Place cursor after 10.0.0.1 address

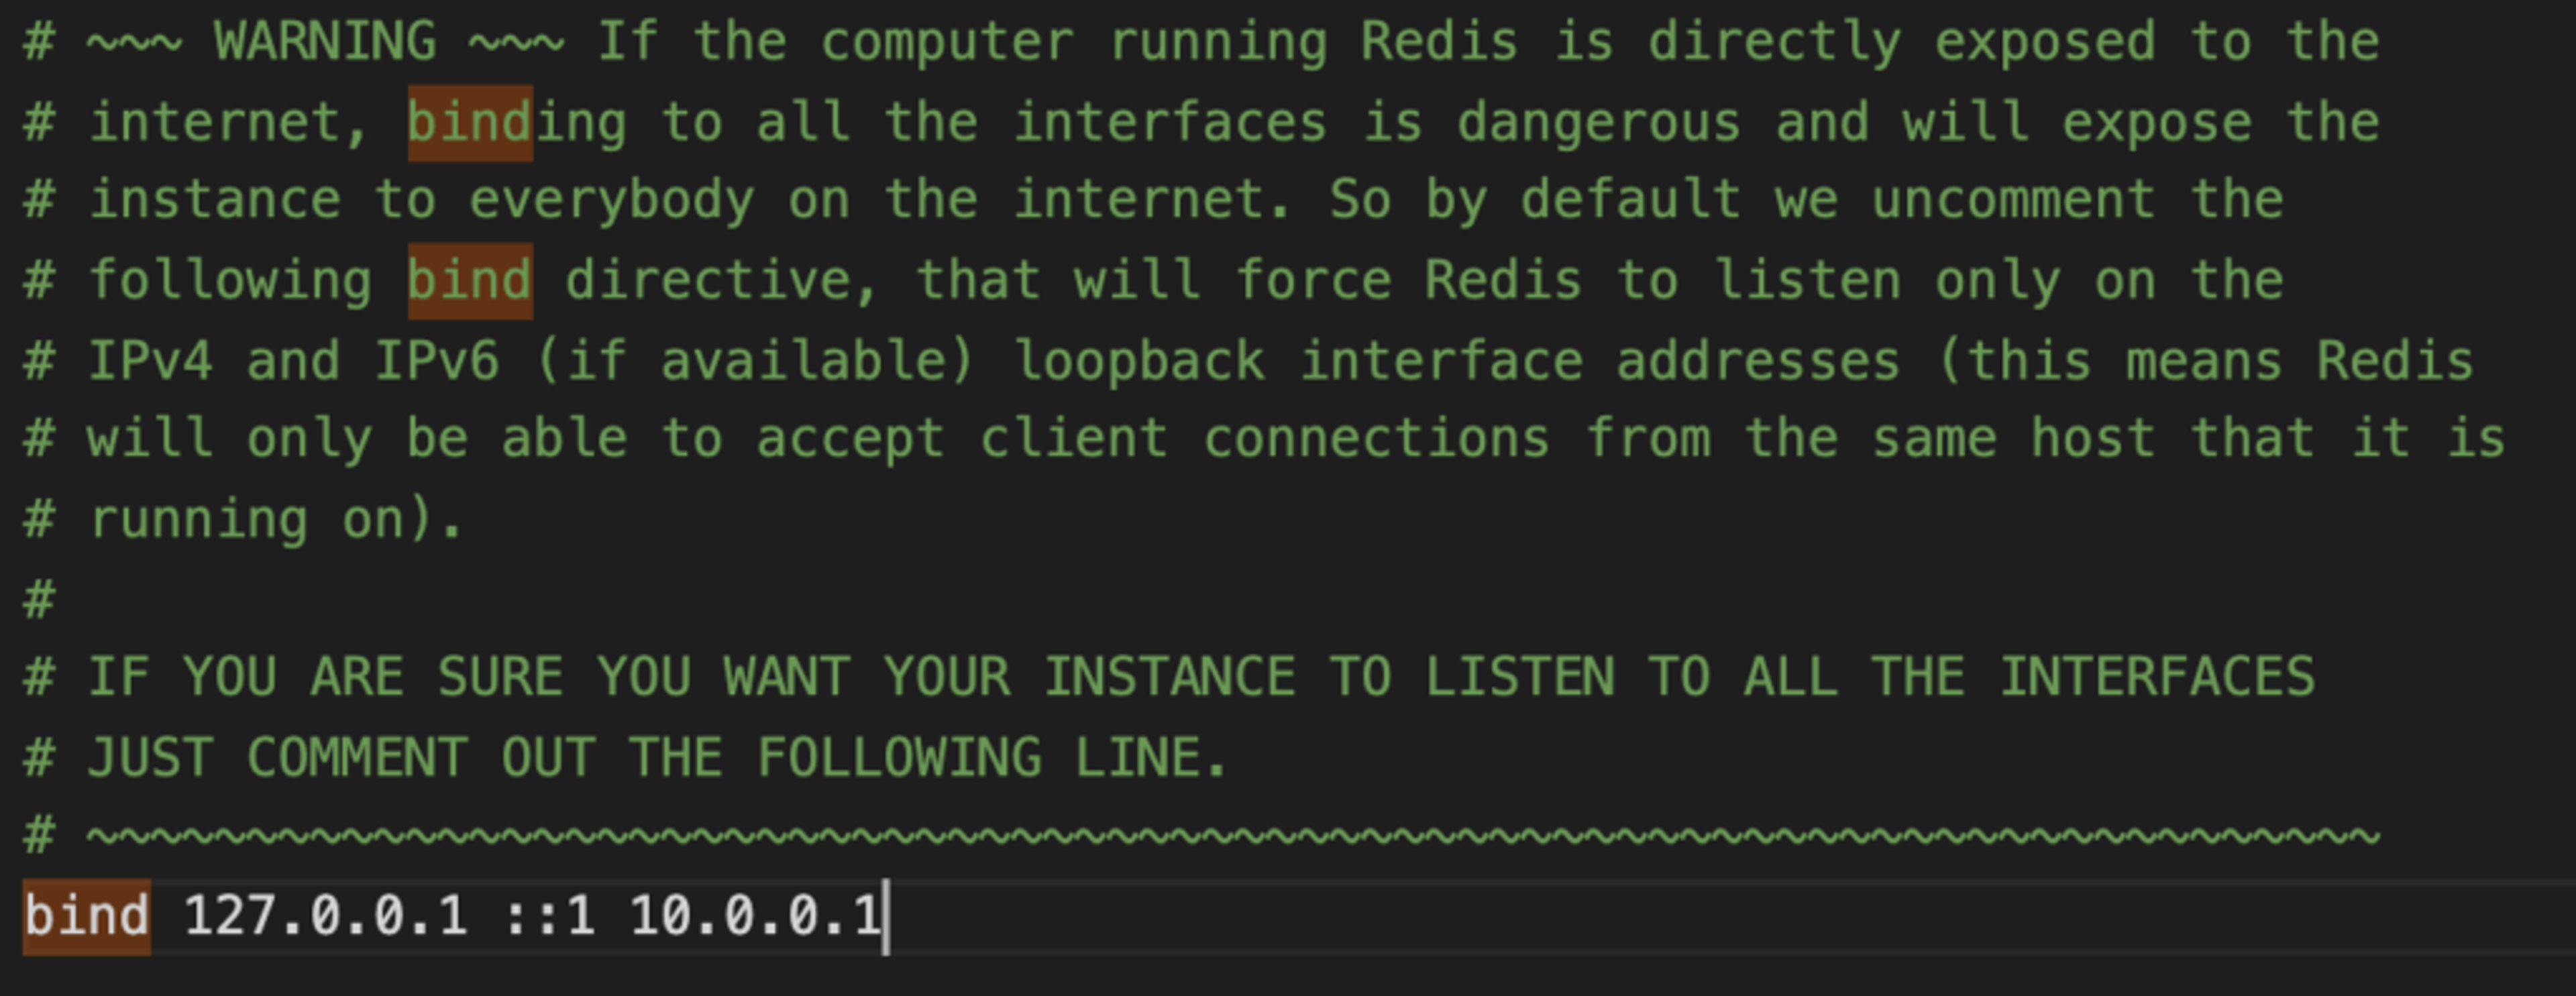(x=885, y=917)
